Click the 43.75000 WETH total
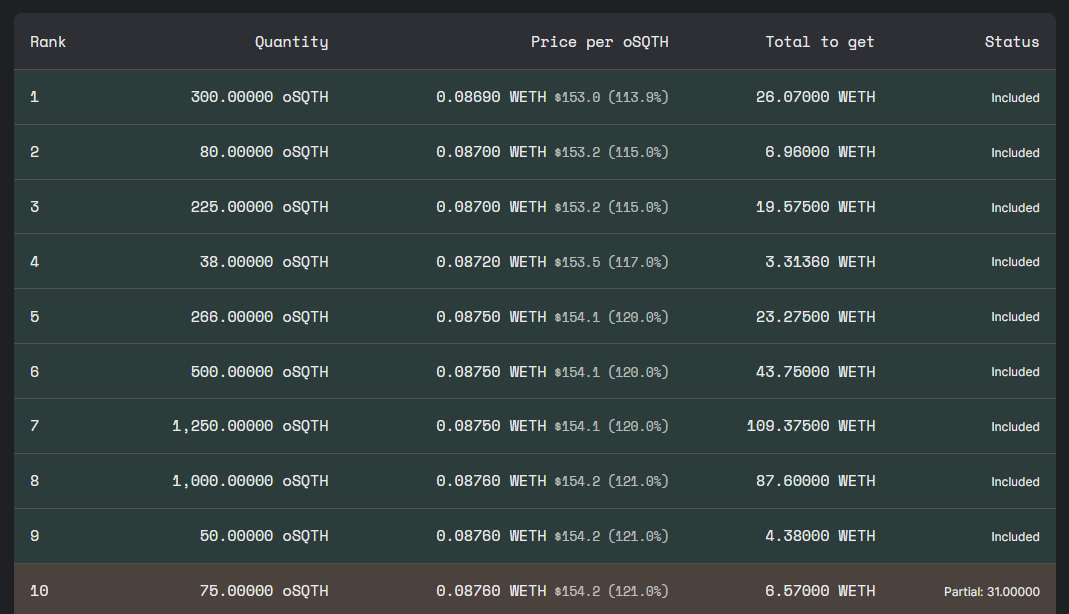The image size is (1069, 614). [x=815, y=372]
